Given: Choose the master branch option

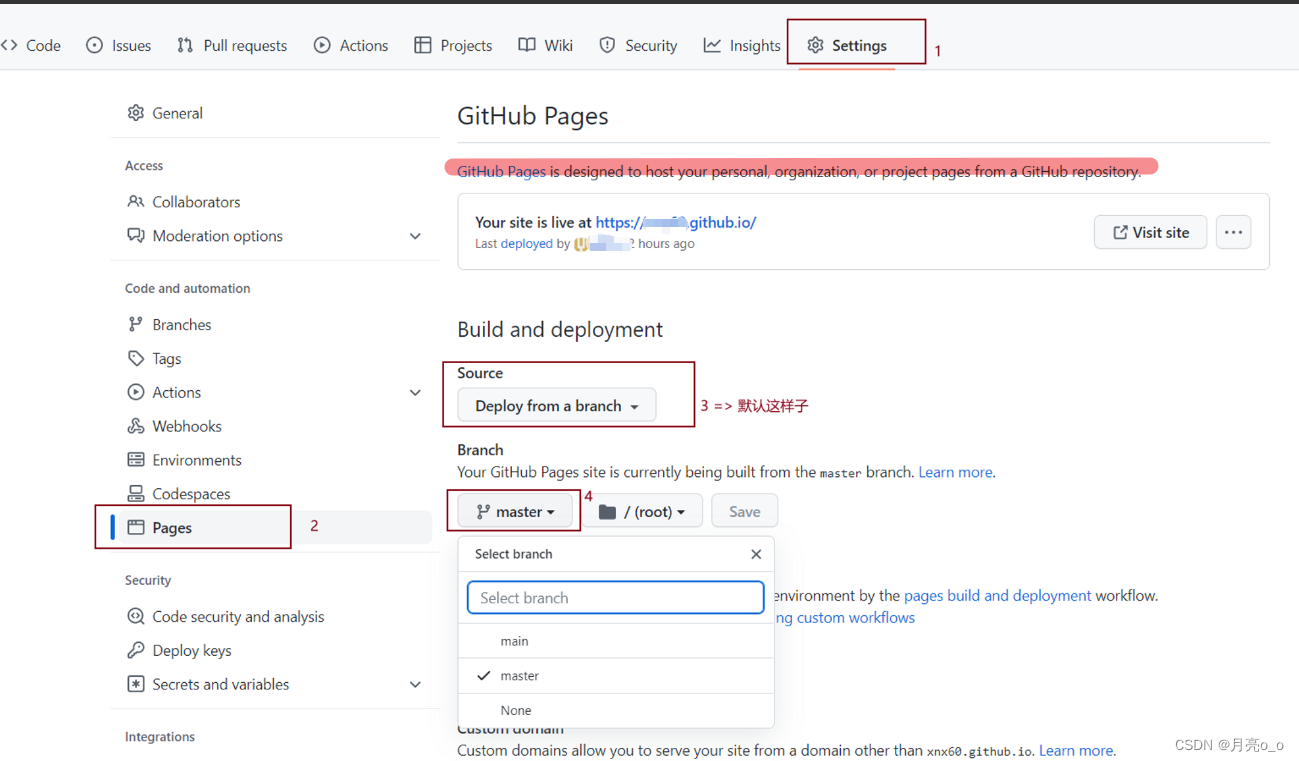Looking at the screenshot, I should click(616, 676).
